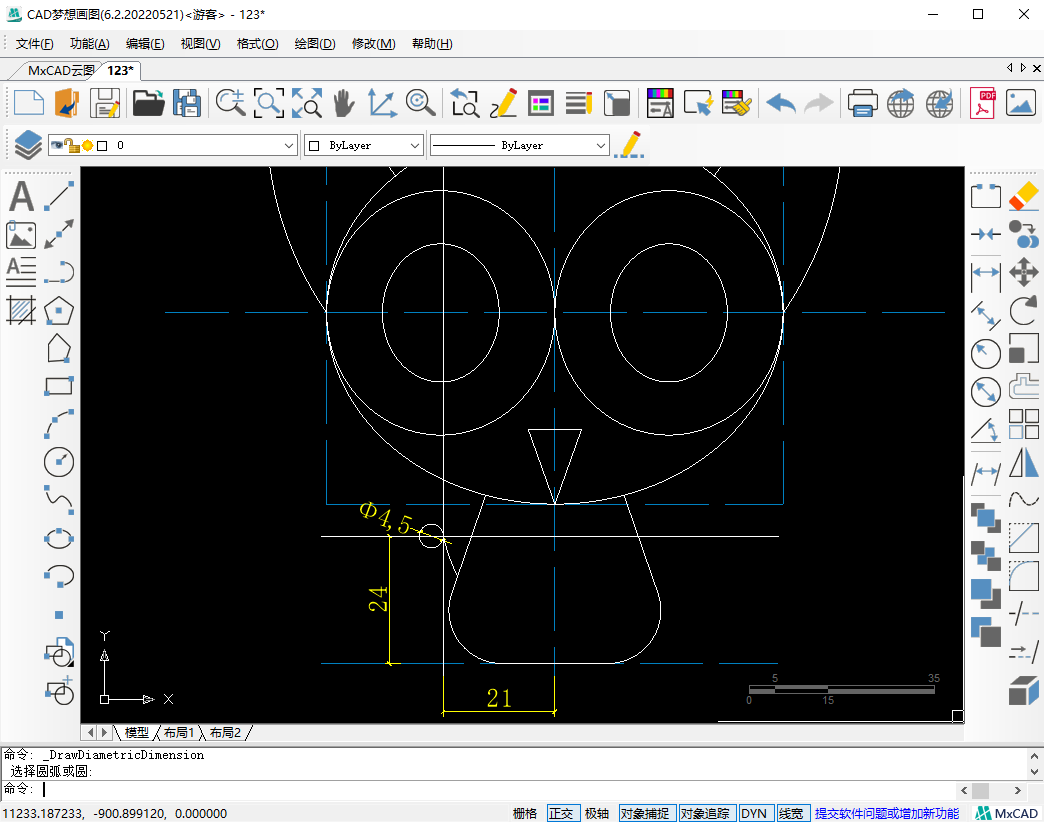Select the Eraser delete tool
The image size is (1044, 822).
(1023, 197)
